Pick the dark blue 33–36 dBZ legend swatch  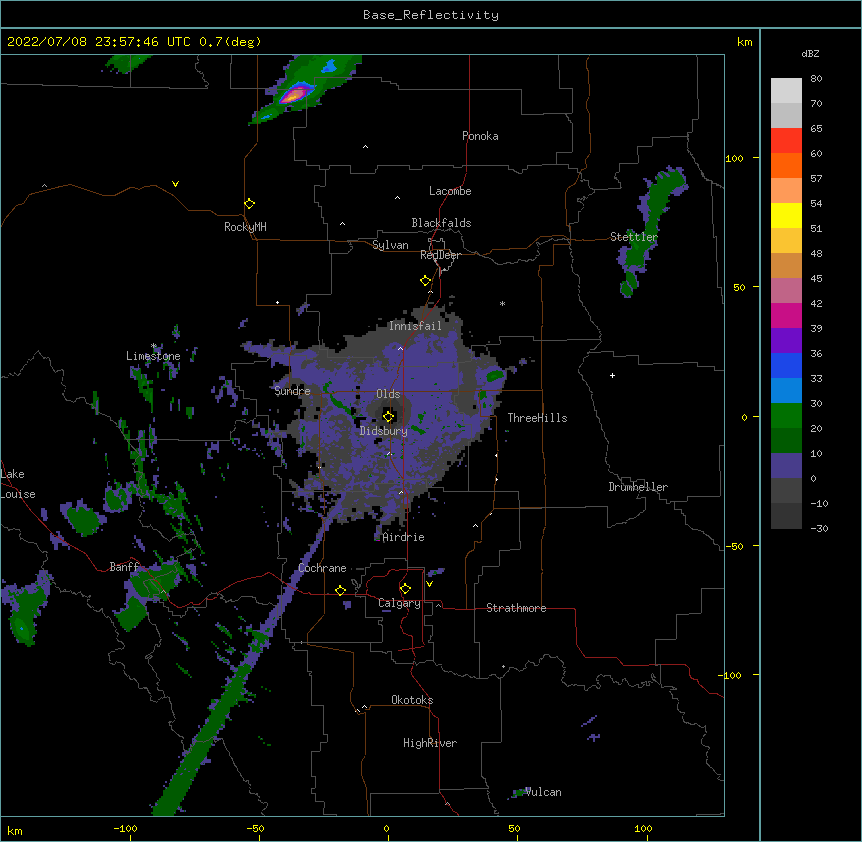(x=786, y=365)
